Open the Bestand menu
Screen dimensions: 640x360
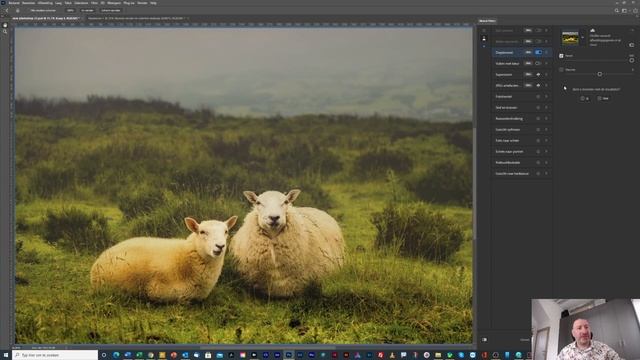[14, 3]
